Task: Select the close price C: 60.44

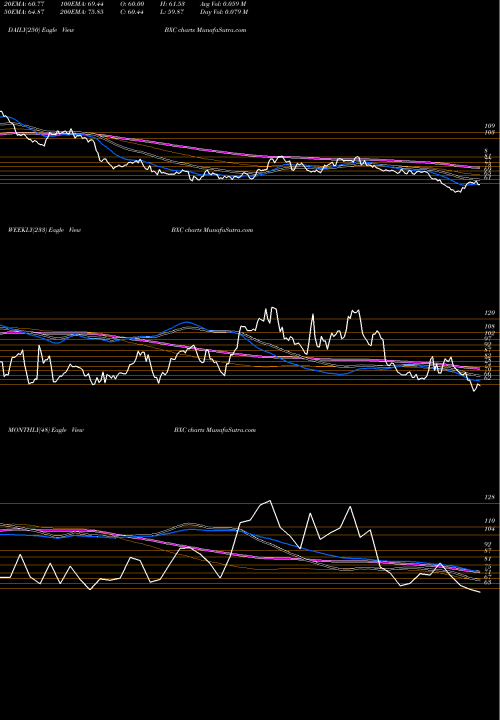Action: click(x=131, y=12)
